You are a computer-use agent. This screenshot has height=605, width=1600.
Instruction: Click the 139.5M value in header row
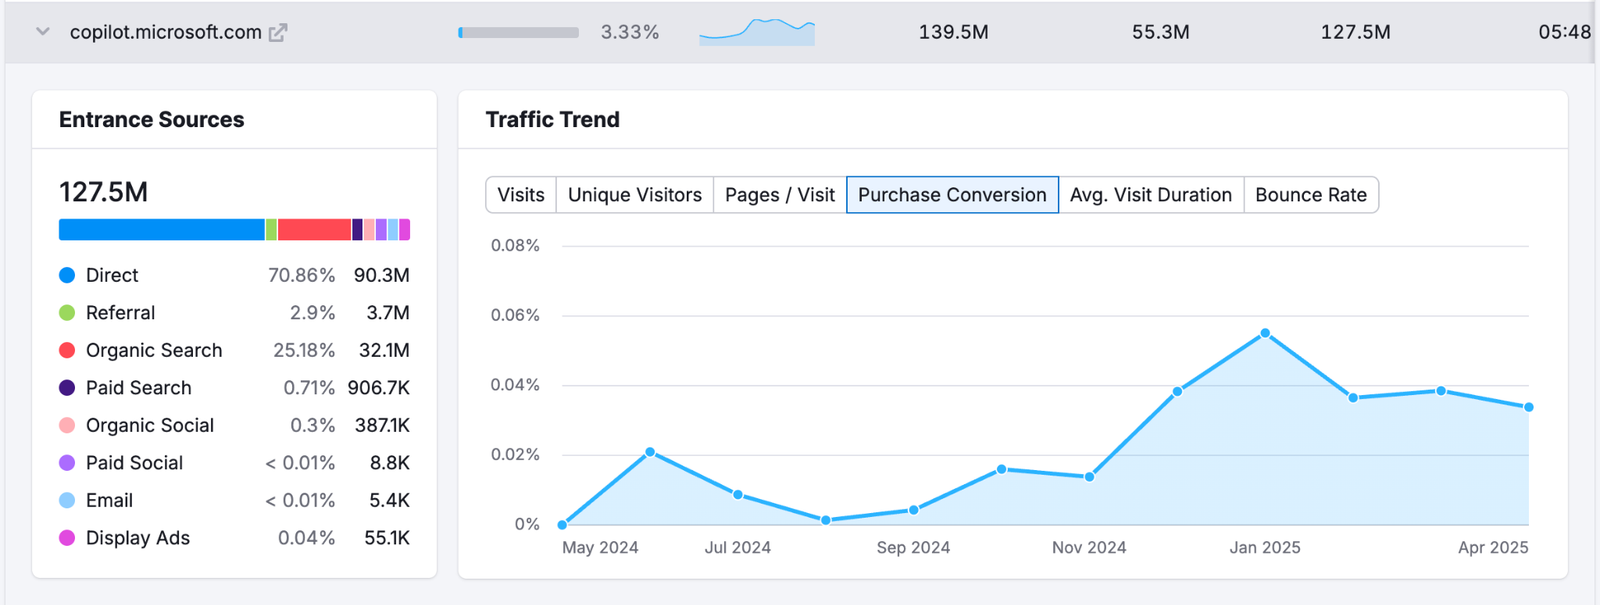[x=953, y=32]
